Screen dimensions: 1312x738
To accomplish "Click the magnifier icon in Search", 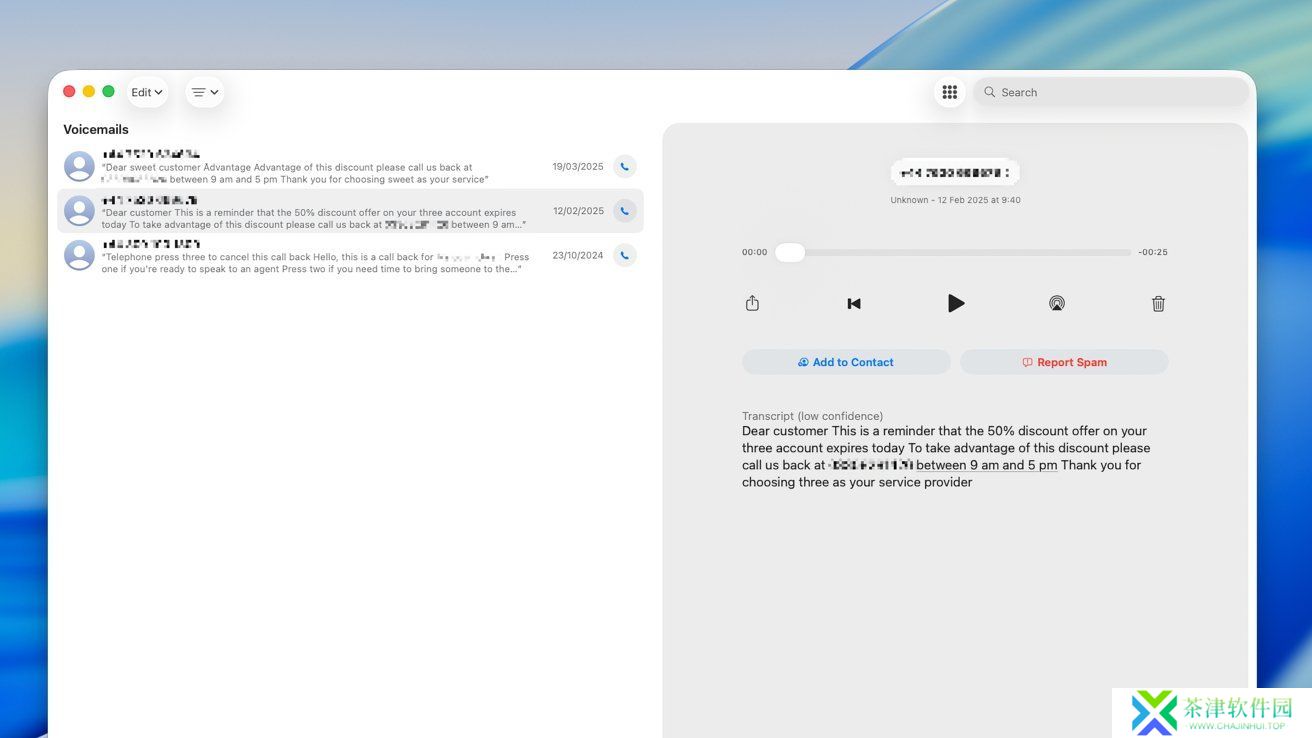I will (x=990, y=92).
